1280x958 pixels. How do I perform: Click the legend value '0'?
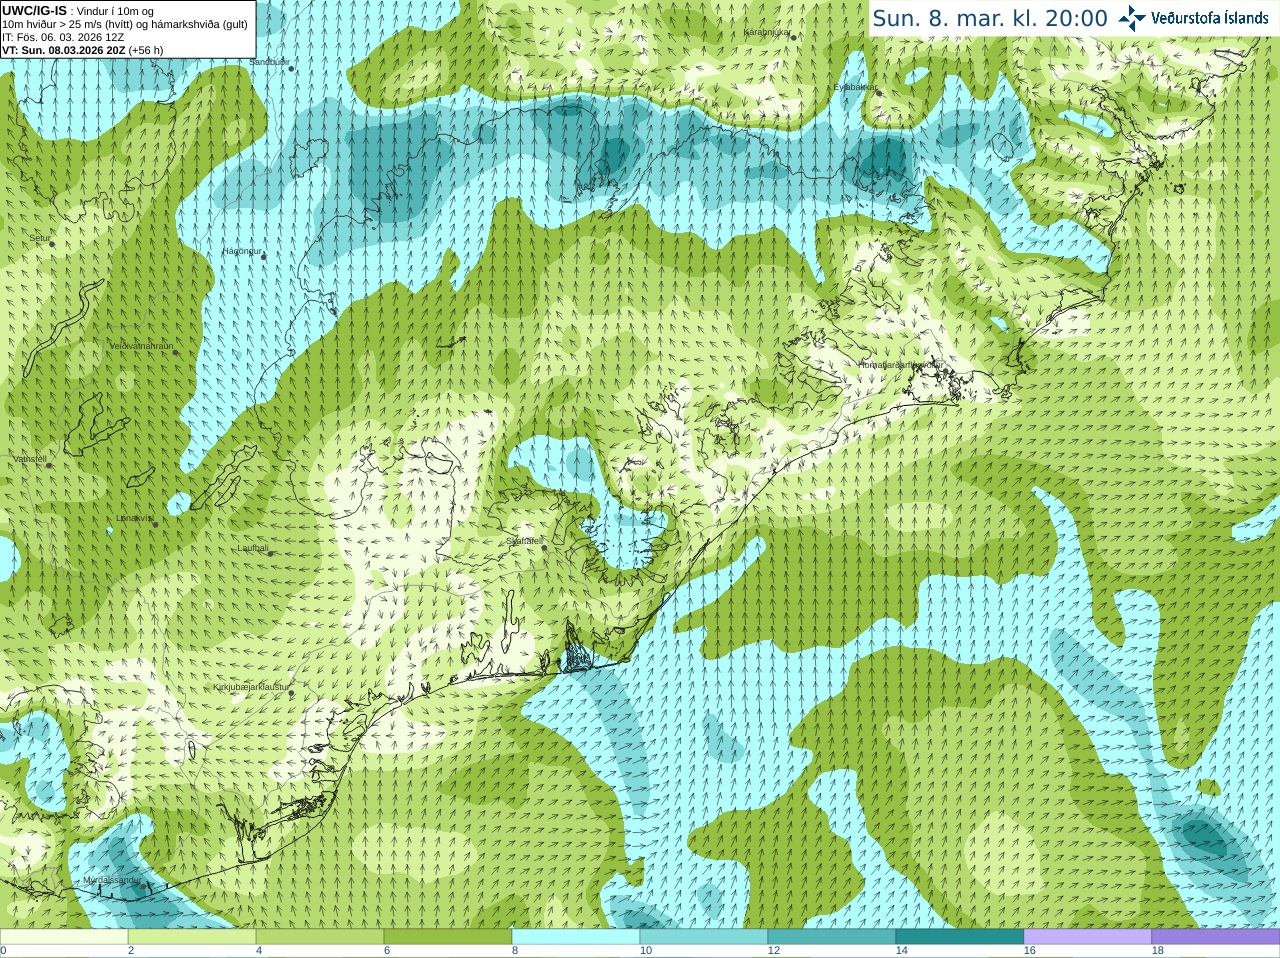tap(3, 951)
